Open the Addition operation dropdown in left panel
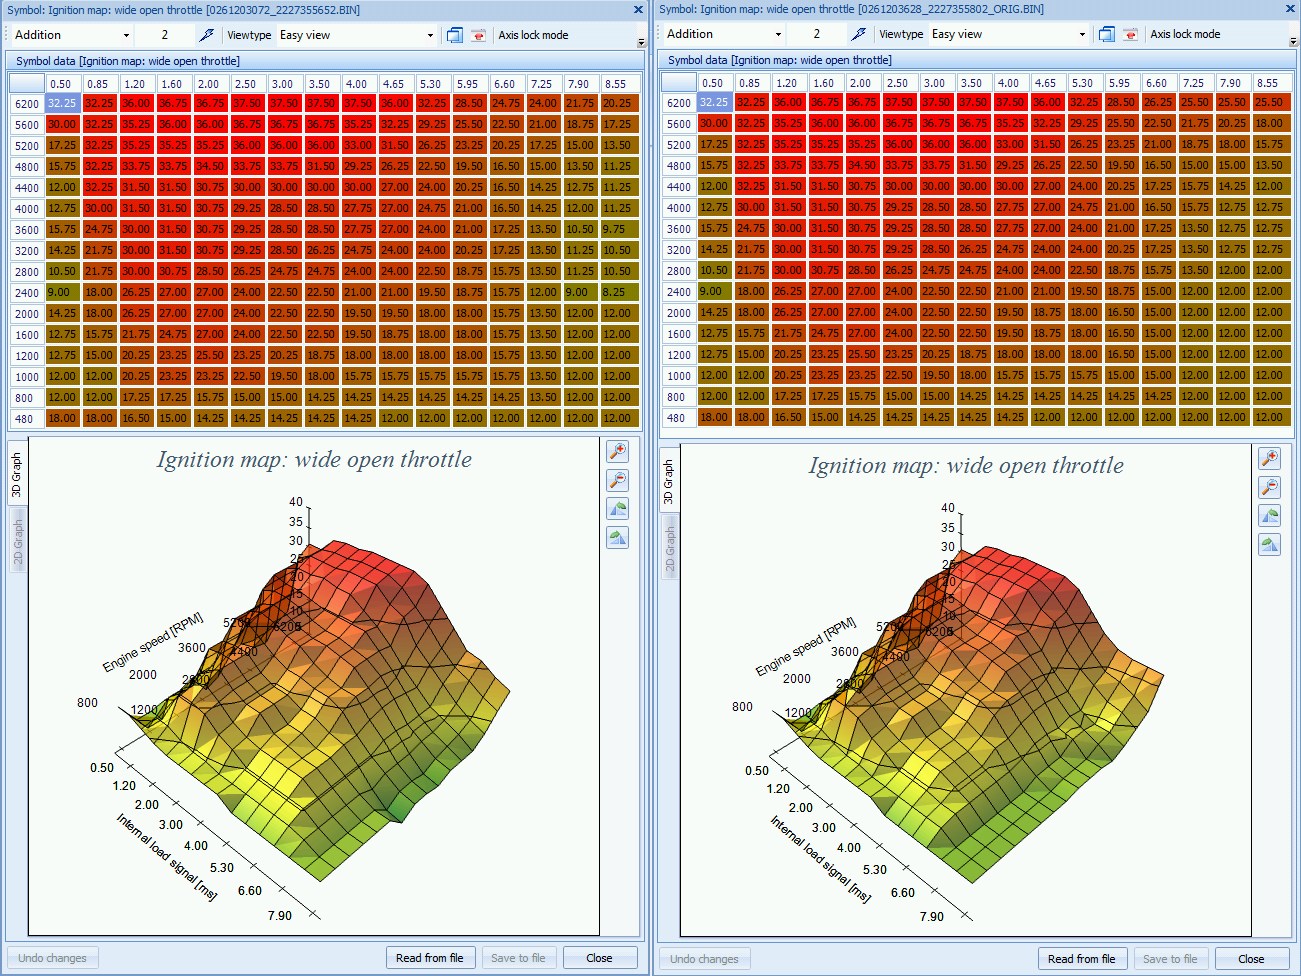 [126, 35]
